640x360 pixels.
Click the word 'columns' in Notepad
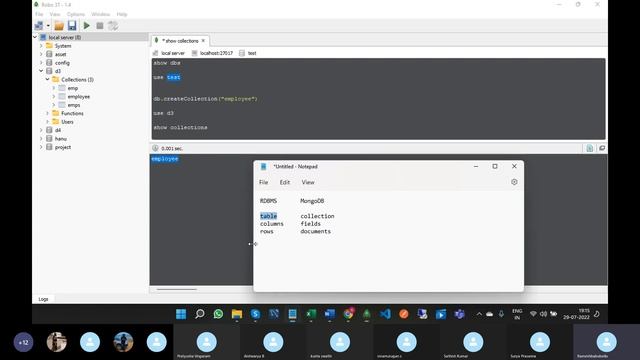271,224
